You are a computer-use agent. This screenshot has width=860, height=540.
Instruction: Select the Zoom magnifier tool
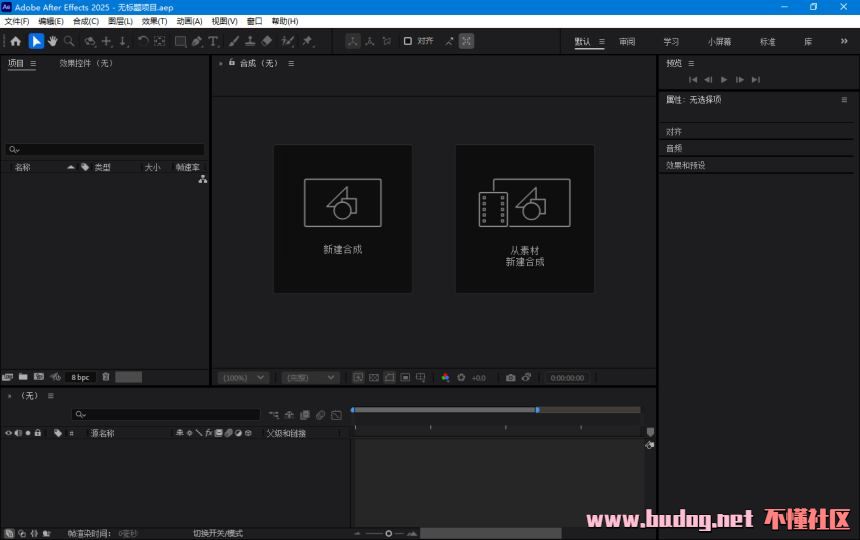69,41
